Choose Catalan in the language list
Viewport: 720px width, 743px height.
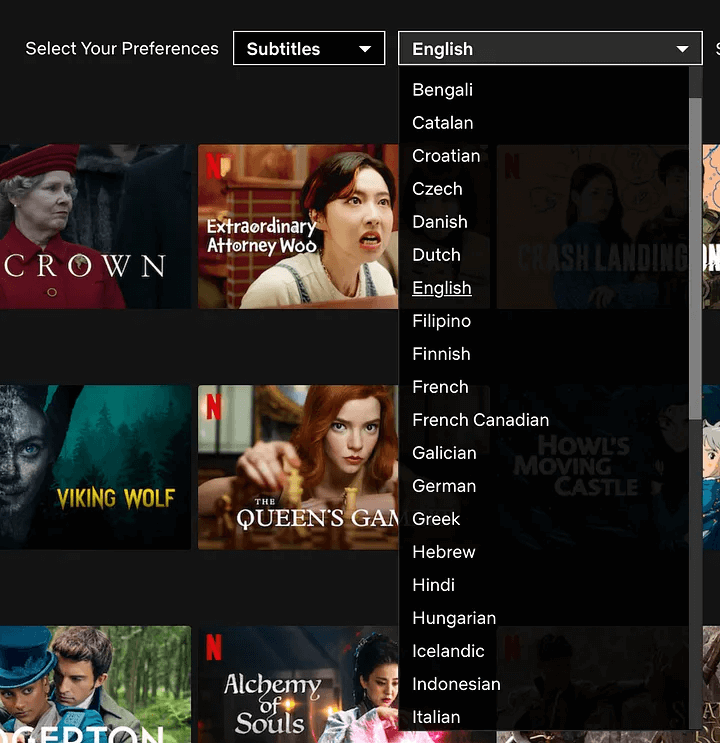click(x=442, y=123)
